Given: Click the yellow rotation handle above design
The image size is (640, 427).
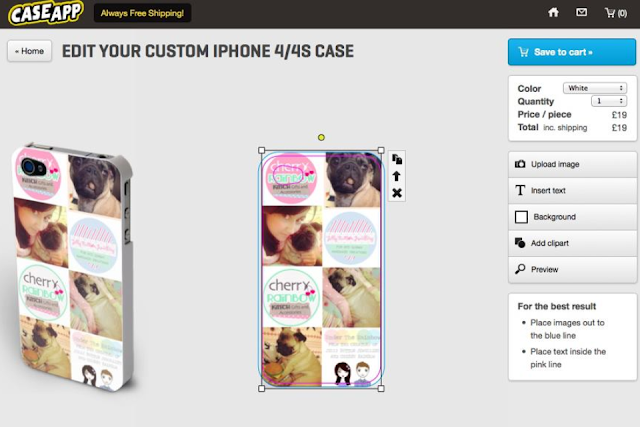Looking at the screenshot, I should [321, 138].
